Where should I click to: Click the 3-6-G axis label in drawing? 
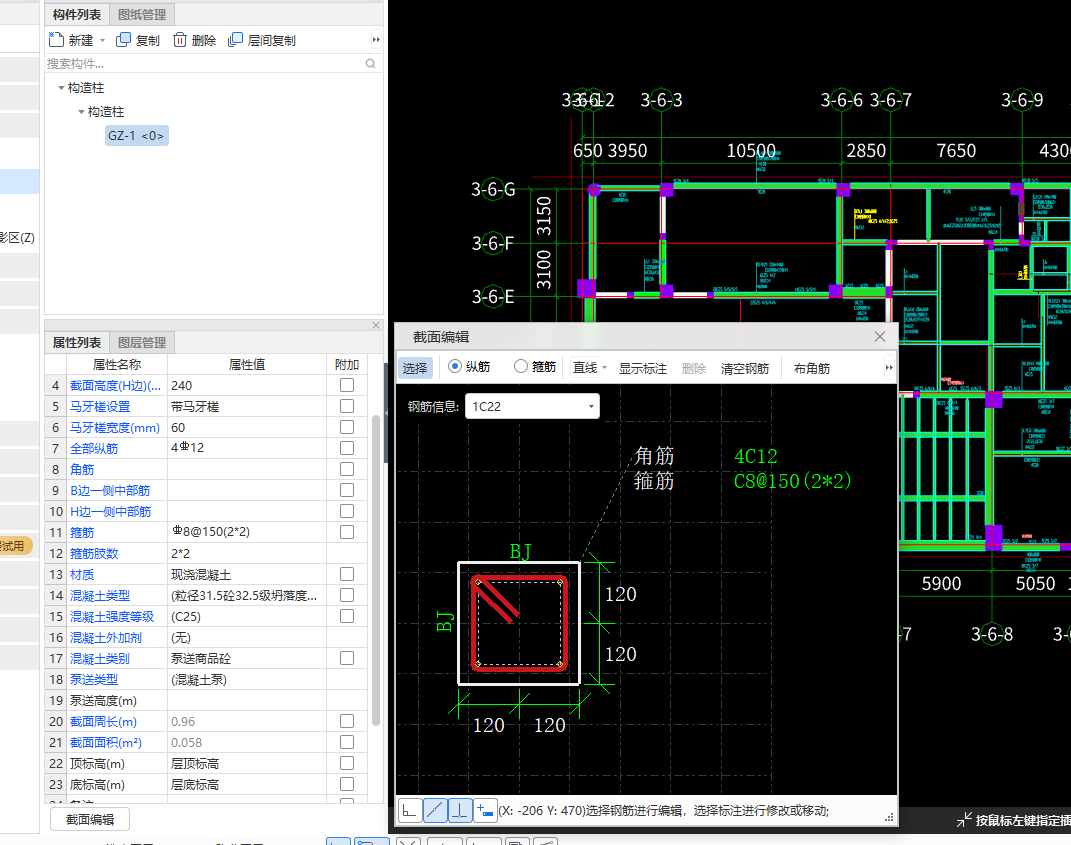point(493,189)
